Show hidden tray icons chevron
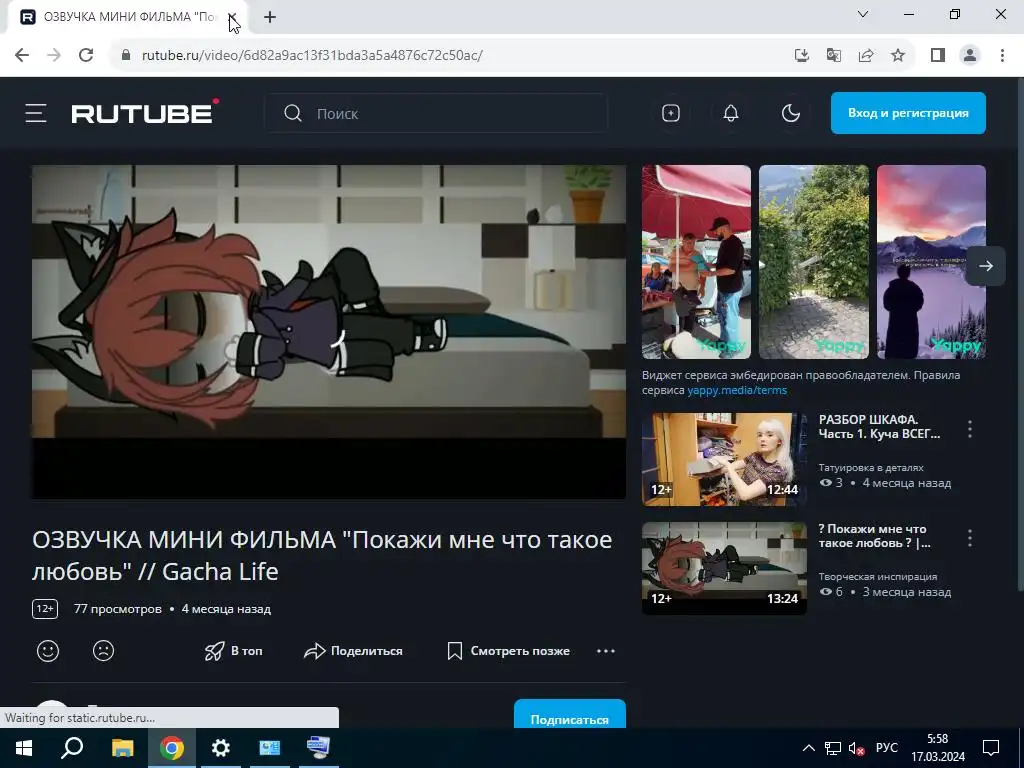The height and width of the screenshot is (768, 1024). coord(808,748)
